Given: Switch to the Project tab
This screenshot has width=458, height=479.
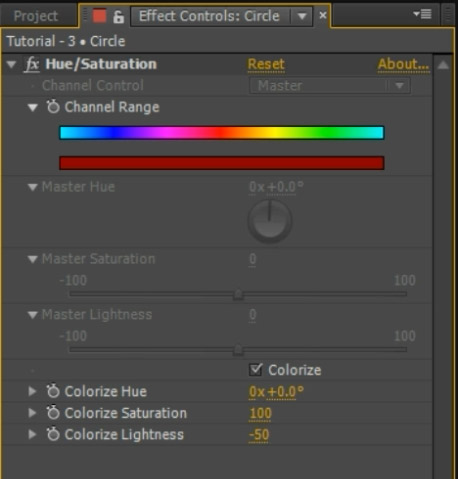Looking at the screenshot, I should [x=36, y=16].
